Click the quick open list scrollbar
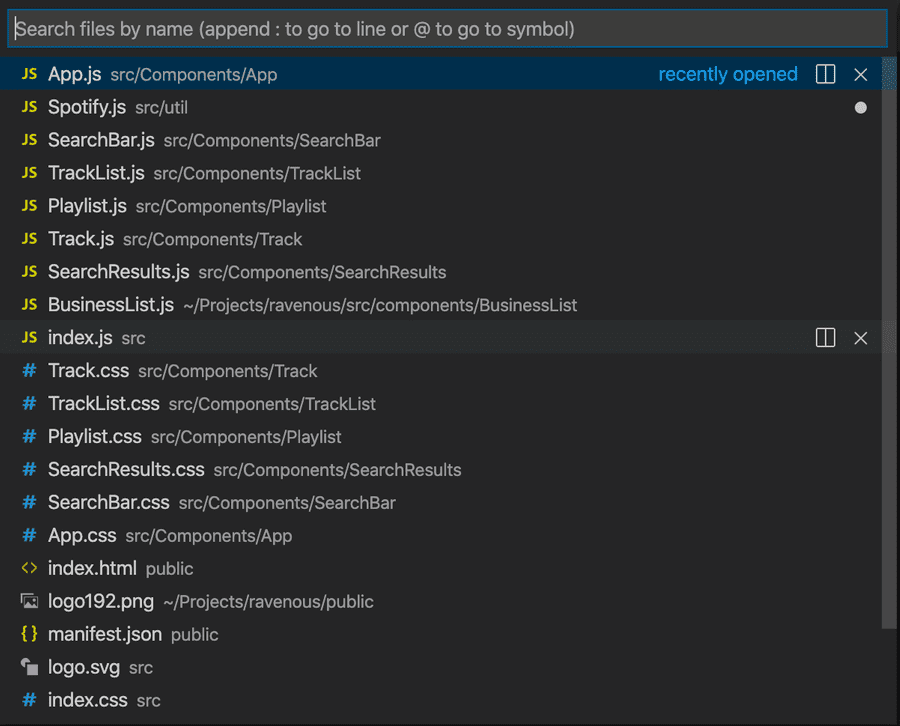The image size is (900, 726). click(x=890, y=340)
